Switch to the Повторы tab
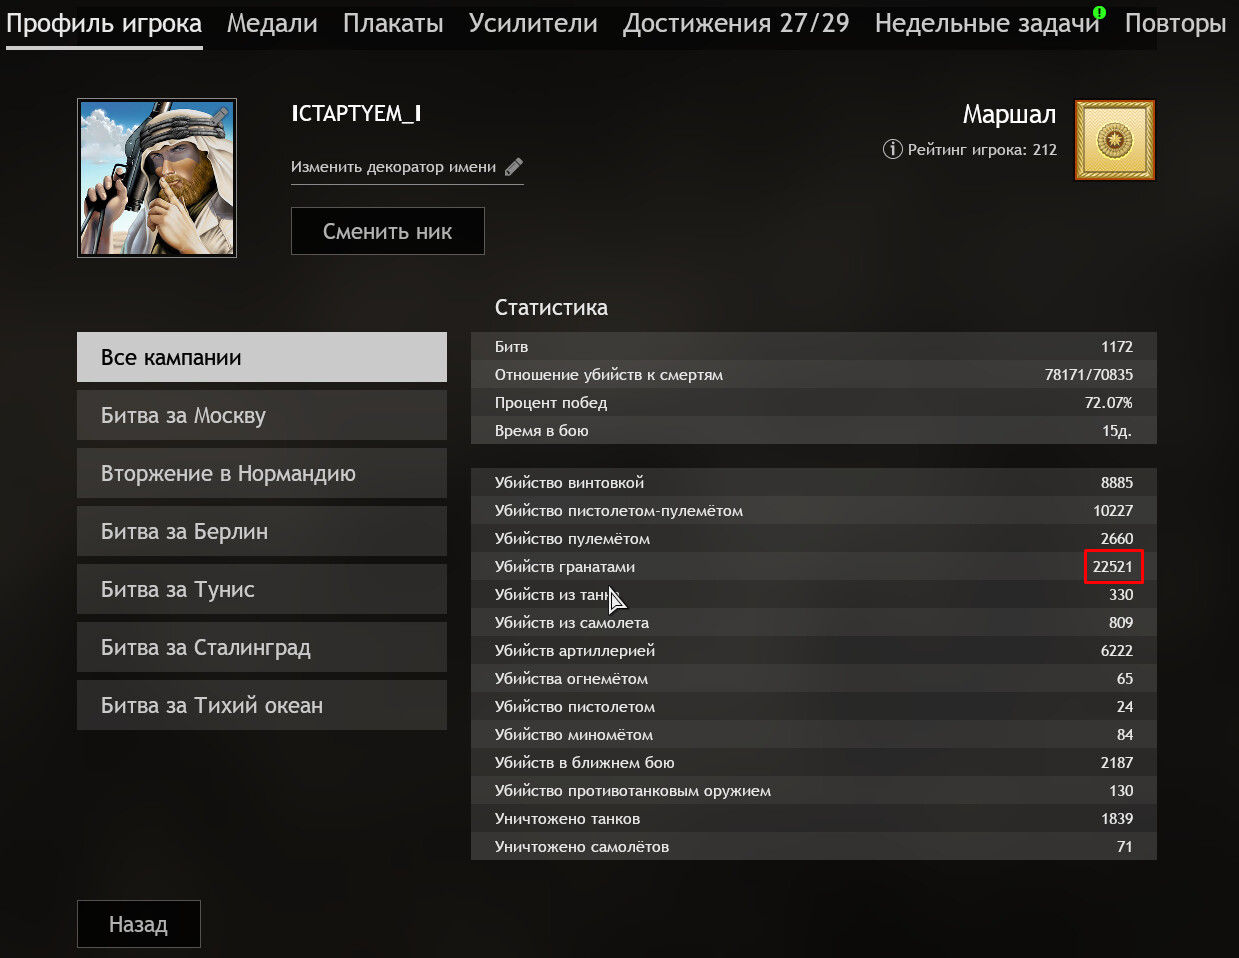The width and height of the screenshot is (1239, 958). [1175, 24]
